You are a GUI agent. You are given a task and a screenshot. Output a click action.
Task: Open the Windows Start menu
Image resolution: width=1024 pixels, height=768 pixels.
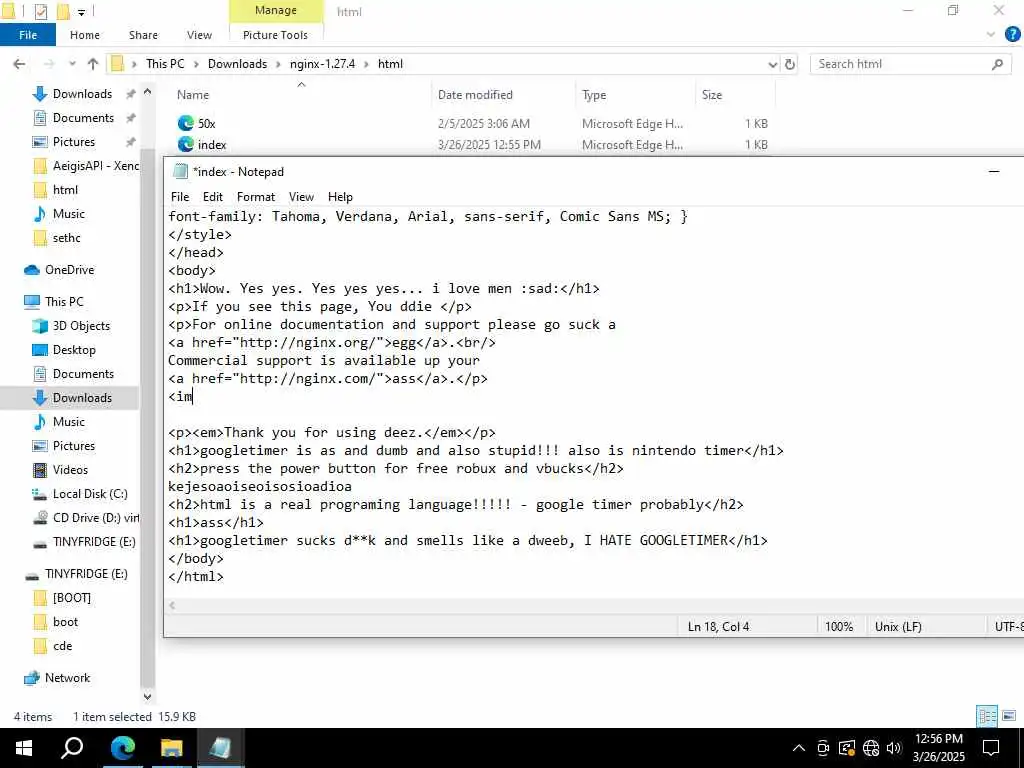(x=24, y=748)
